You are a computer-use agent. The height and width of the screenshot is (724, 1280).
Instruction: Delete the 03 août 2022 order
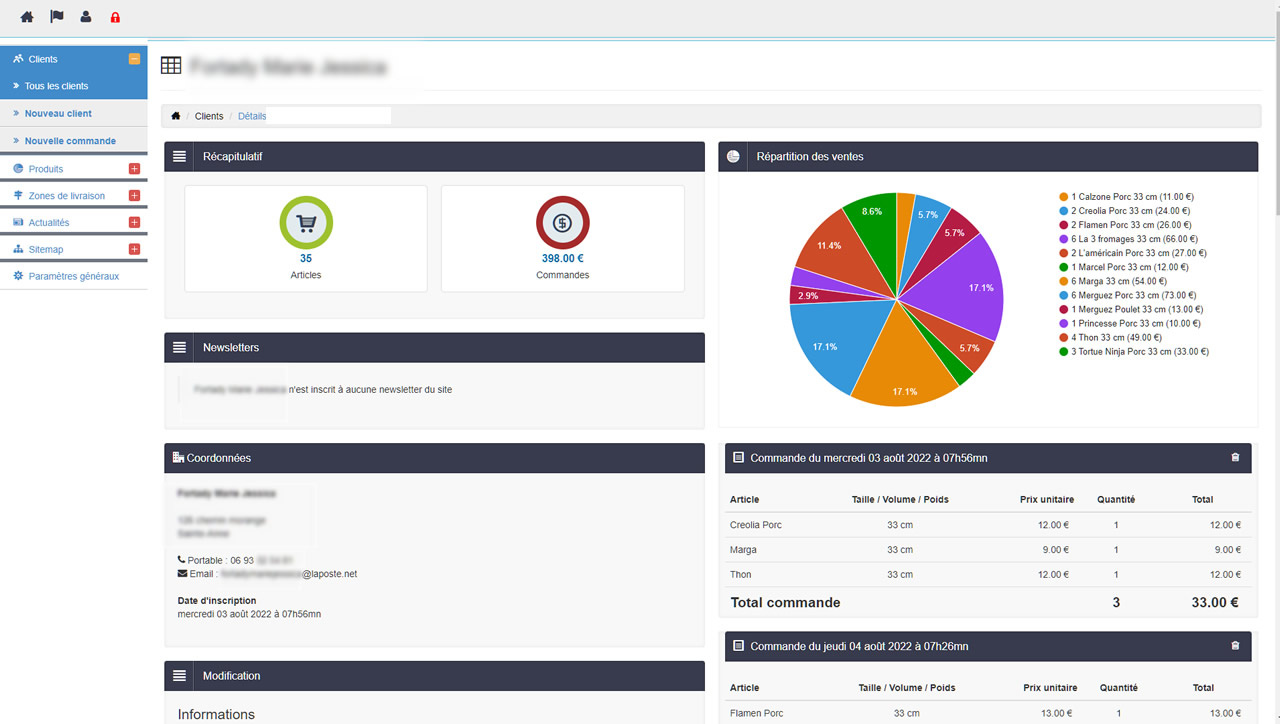[1235, 457]
